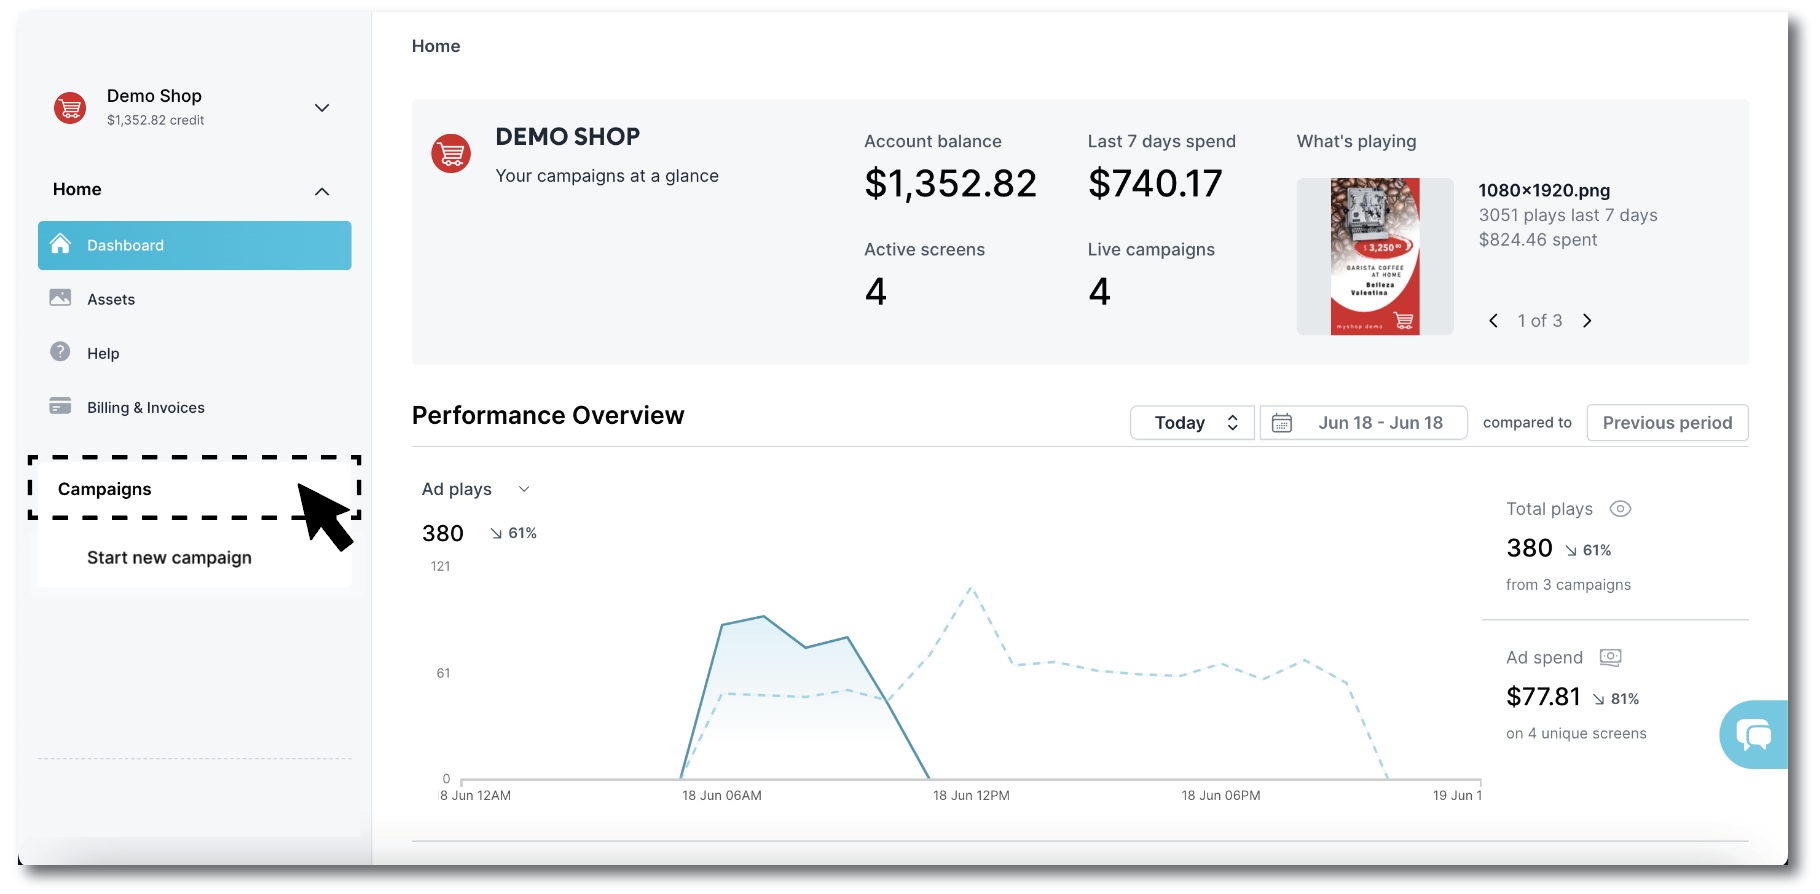
Task: Click the Demo Shop cart logo in sidebar
Action: [70, 107]
